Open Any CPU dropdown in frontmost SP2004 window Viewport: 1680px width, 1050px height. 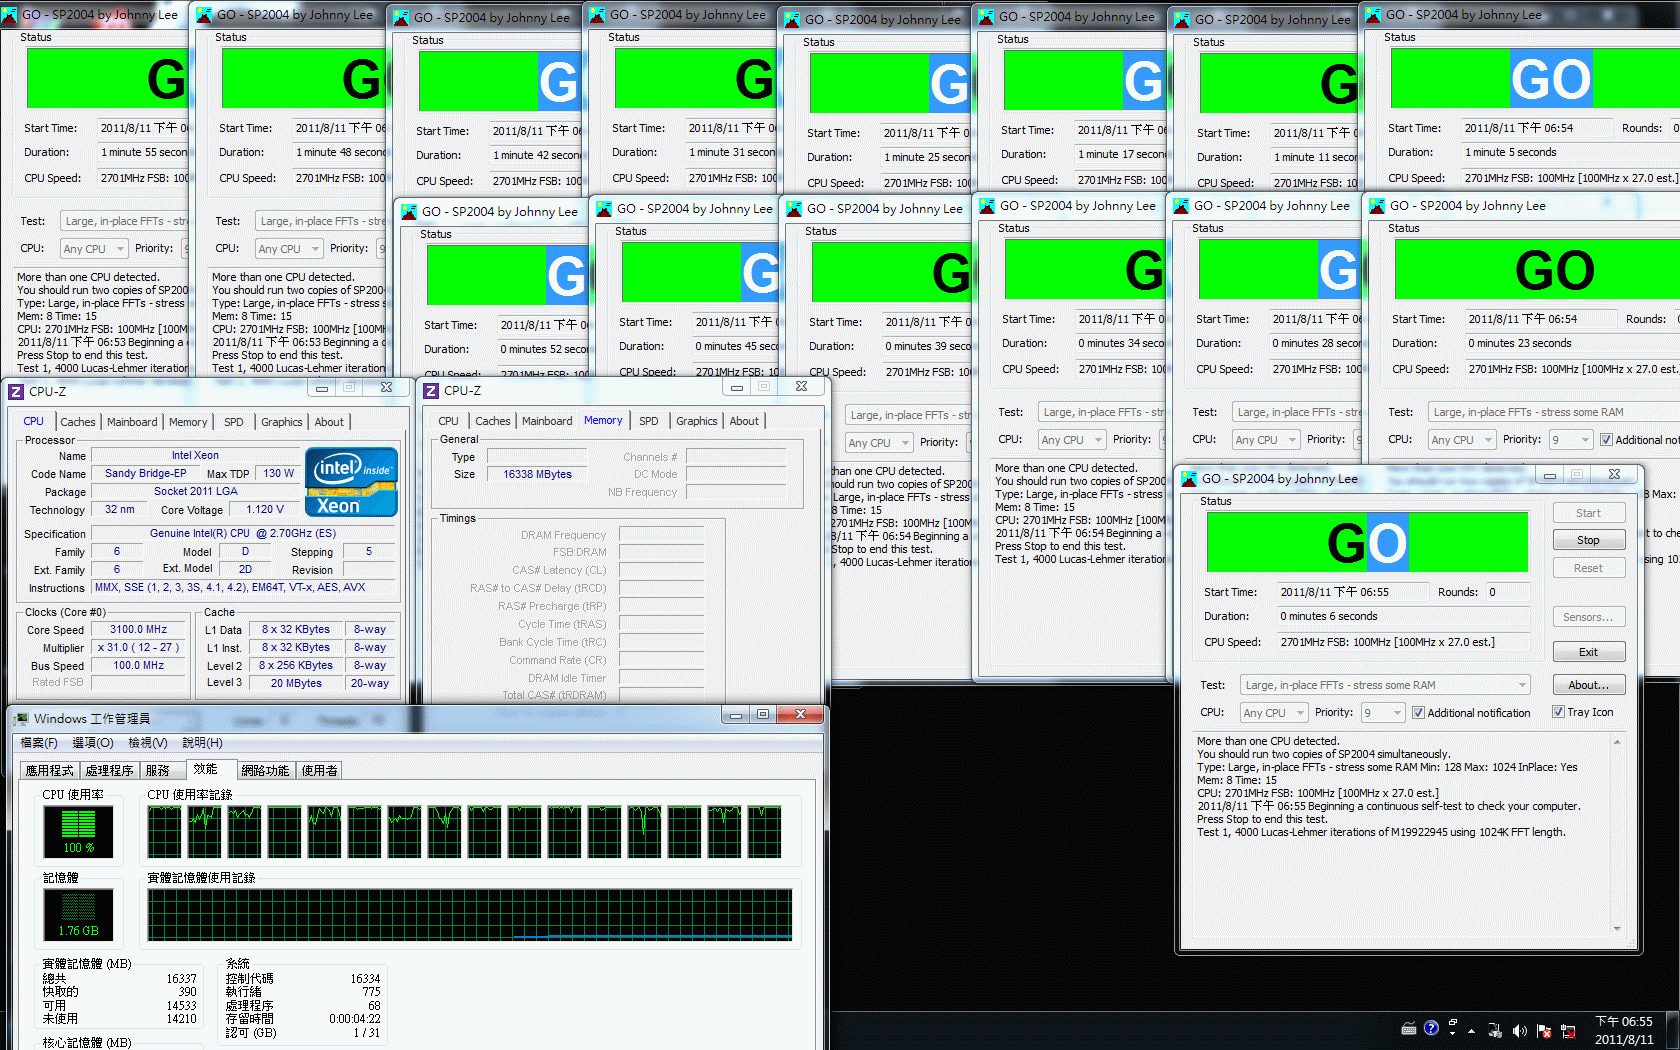(x=1300, y=713)
